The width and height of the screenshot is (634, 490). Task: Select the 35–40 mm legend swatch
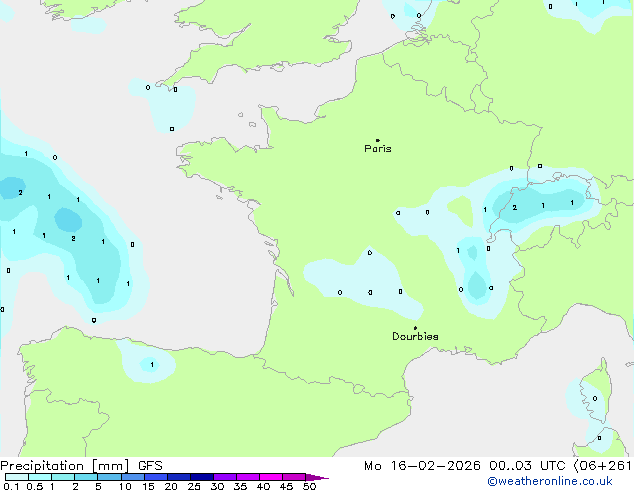(x=247, y=477)
